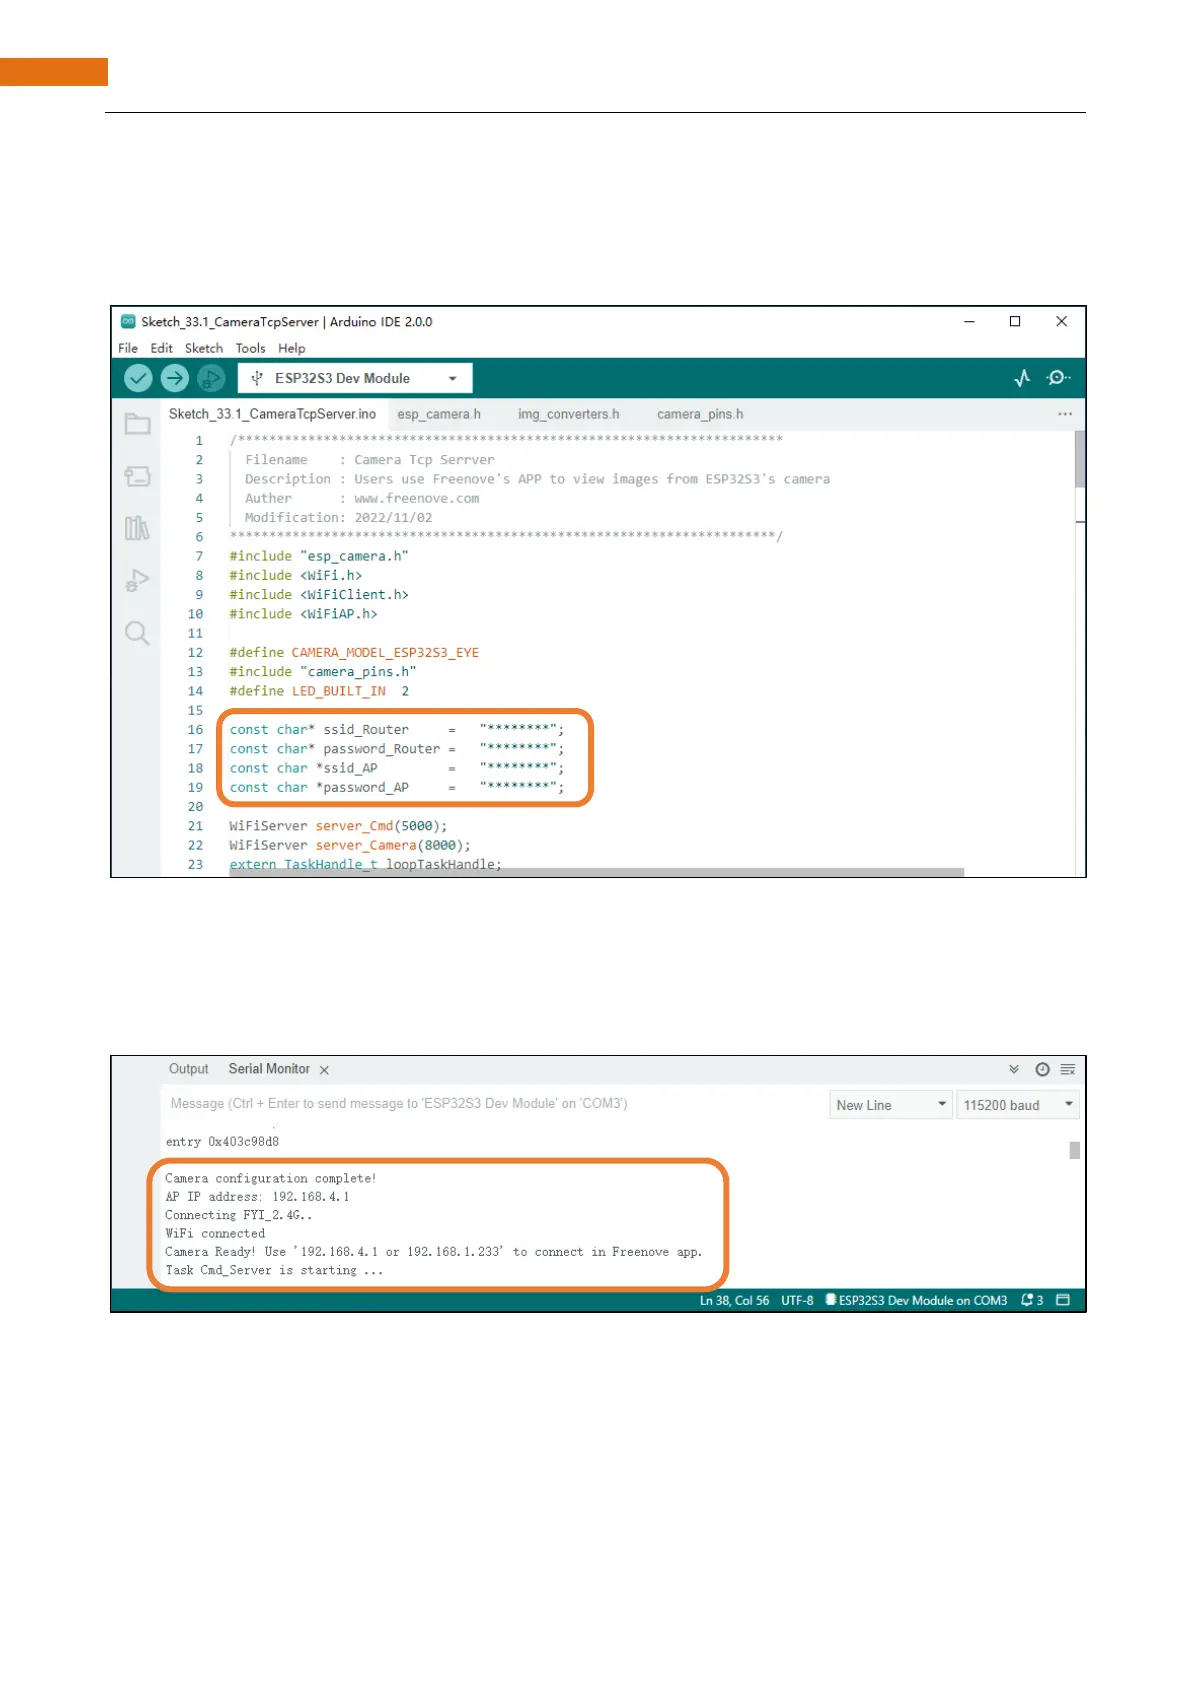Click 'WiFi connected' serial output line
Viewport: 1191px width, 1684px height.
pyautogui.click(x=215, y=1234)
